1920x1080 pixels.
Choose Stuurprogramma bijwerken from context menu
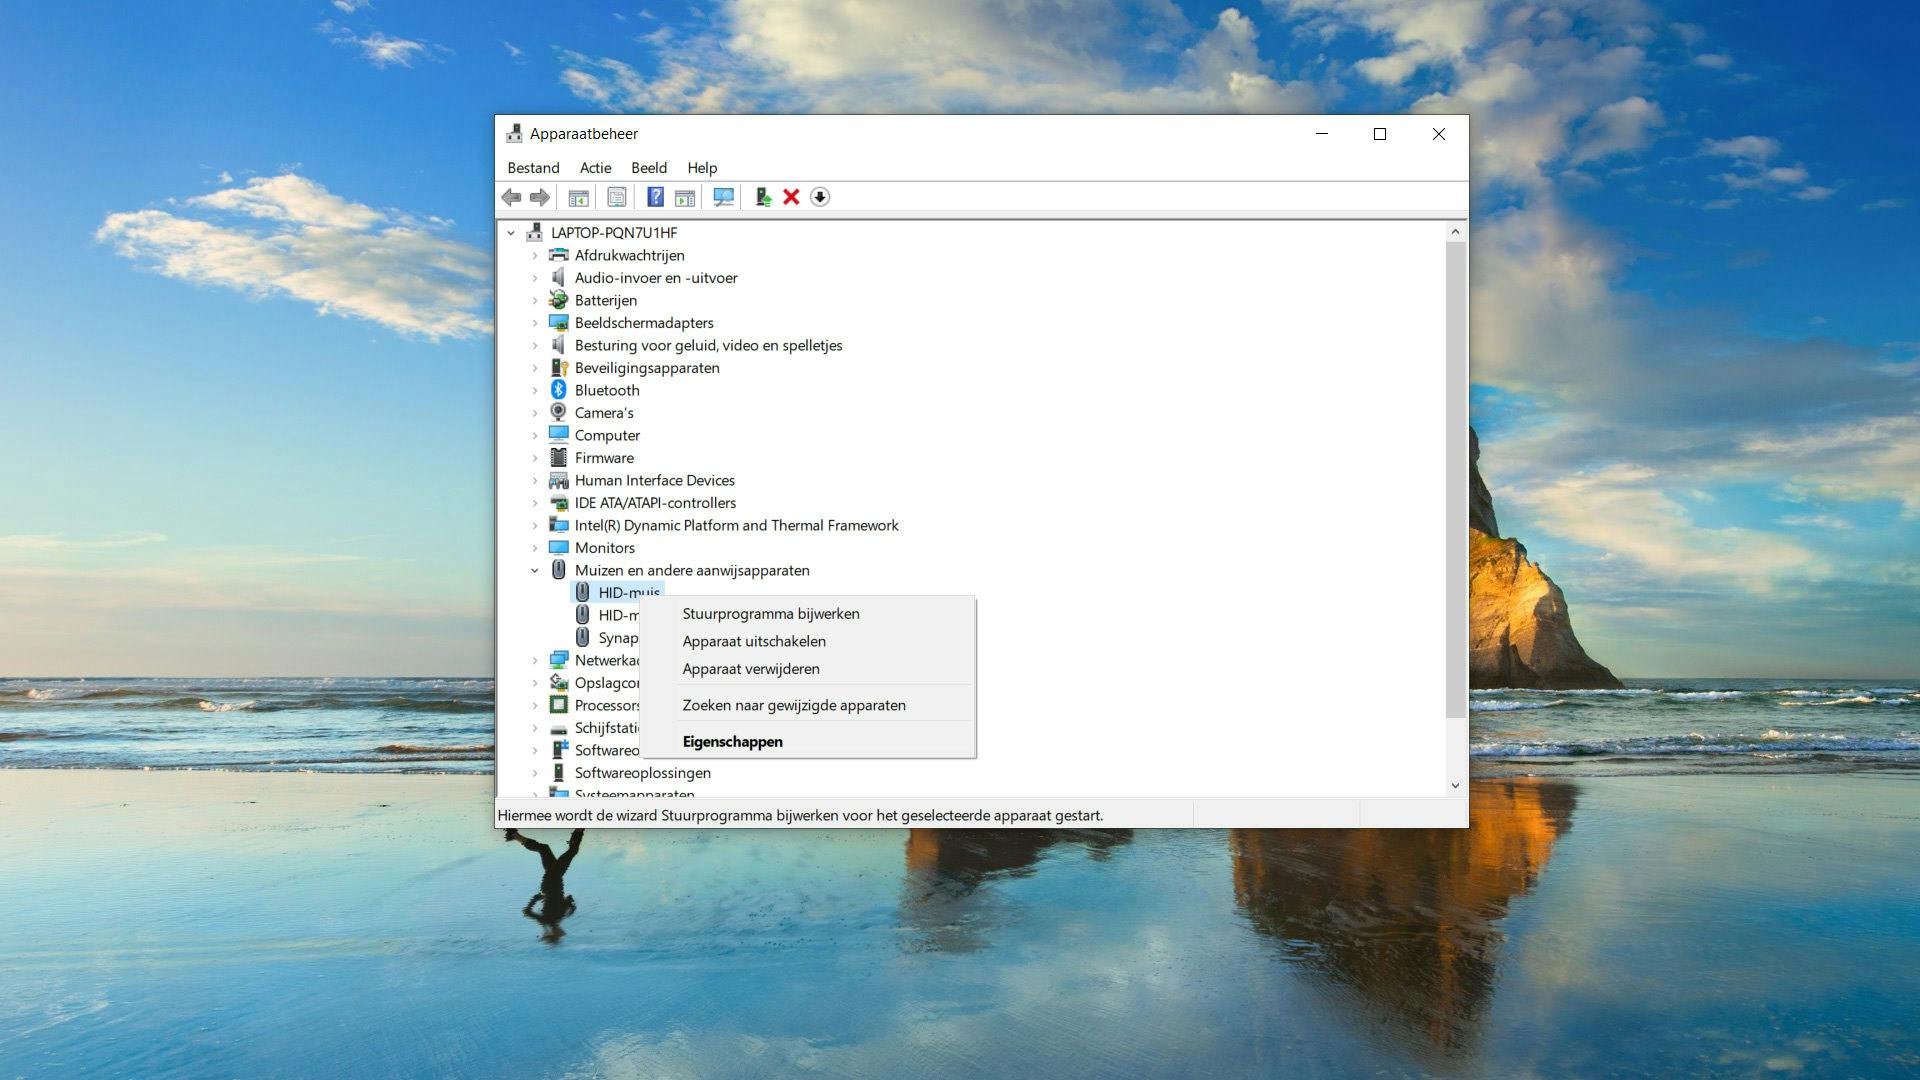point(770,613)
